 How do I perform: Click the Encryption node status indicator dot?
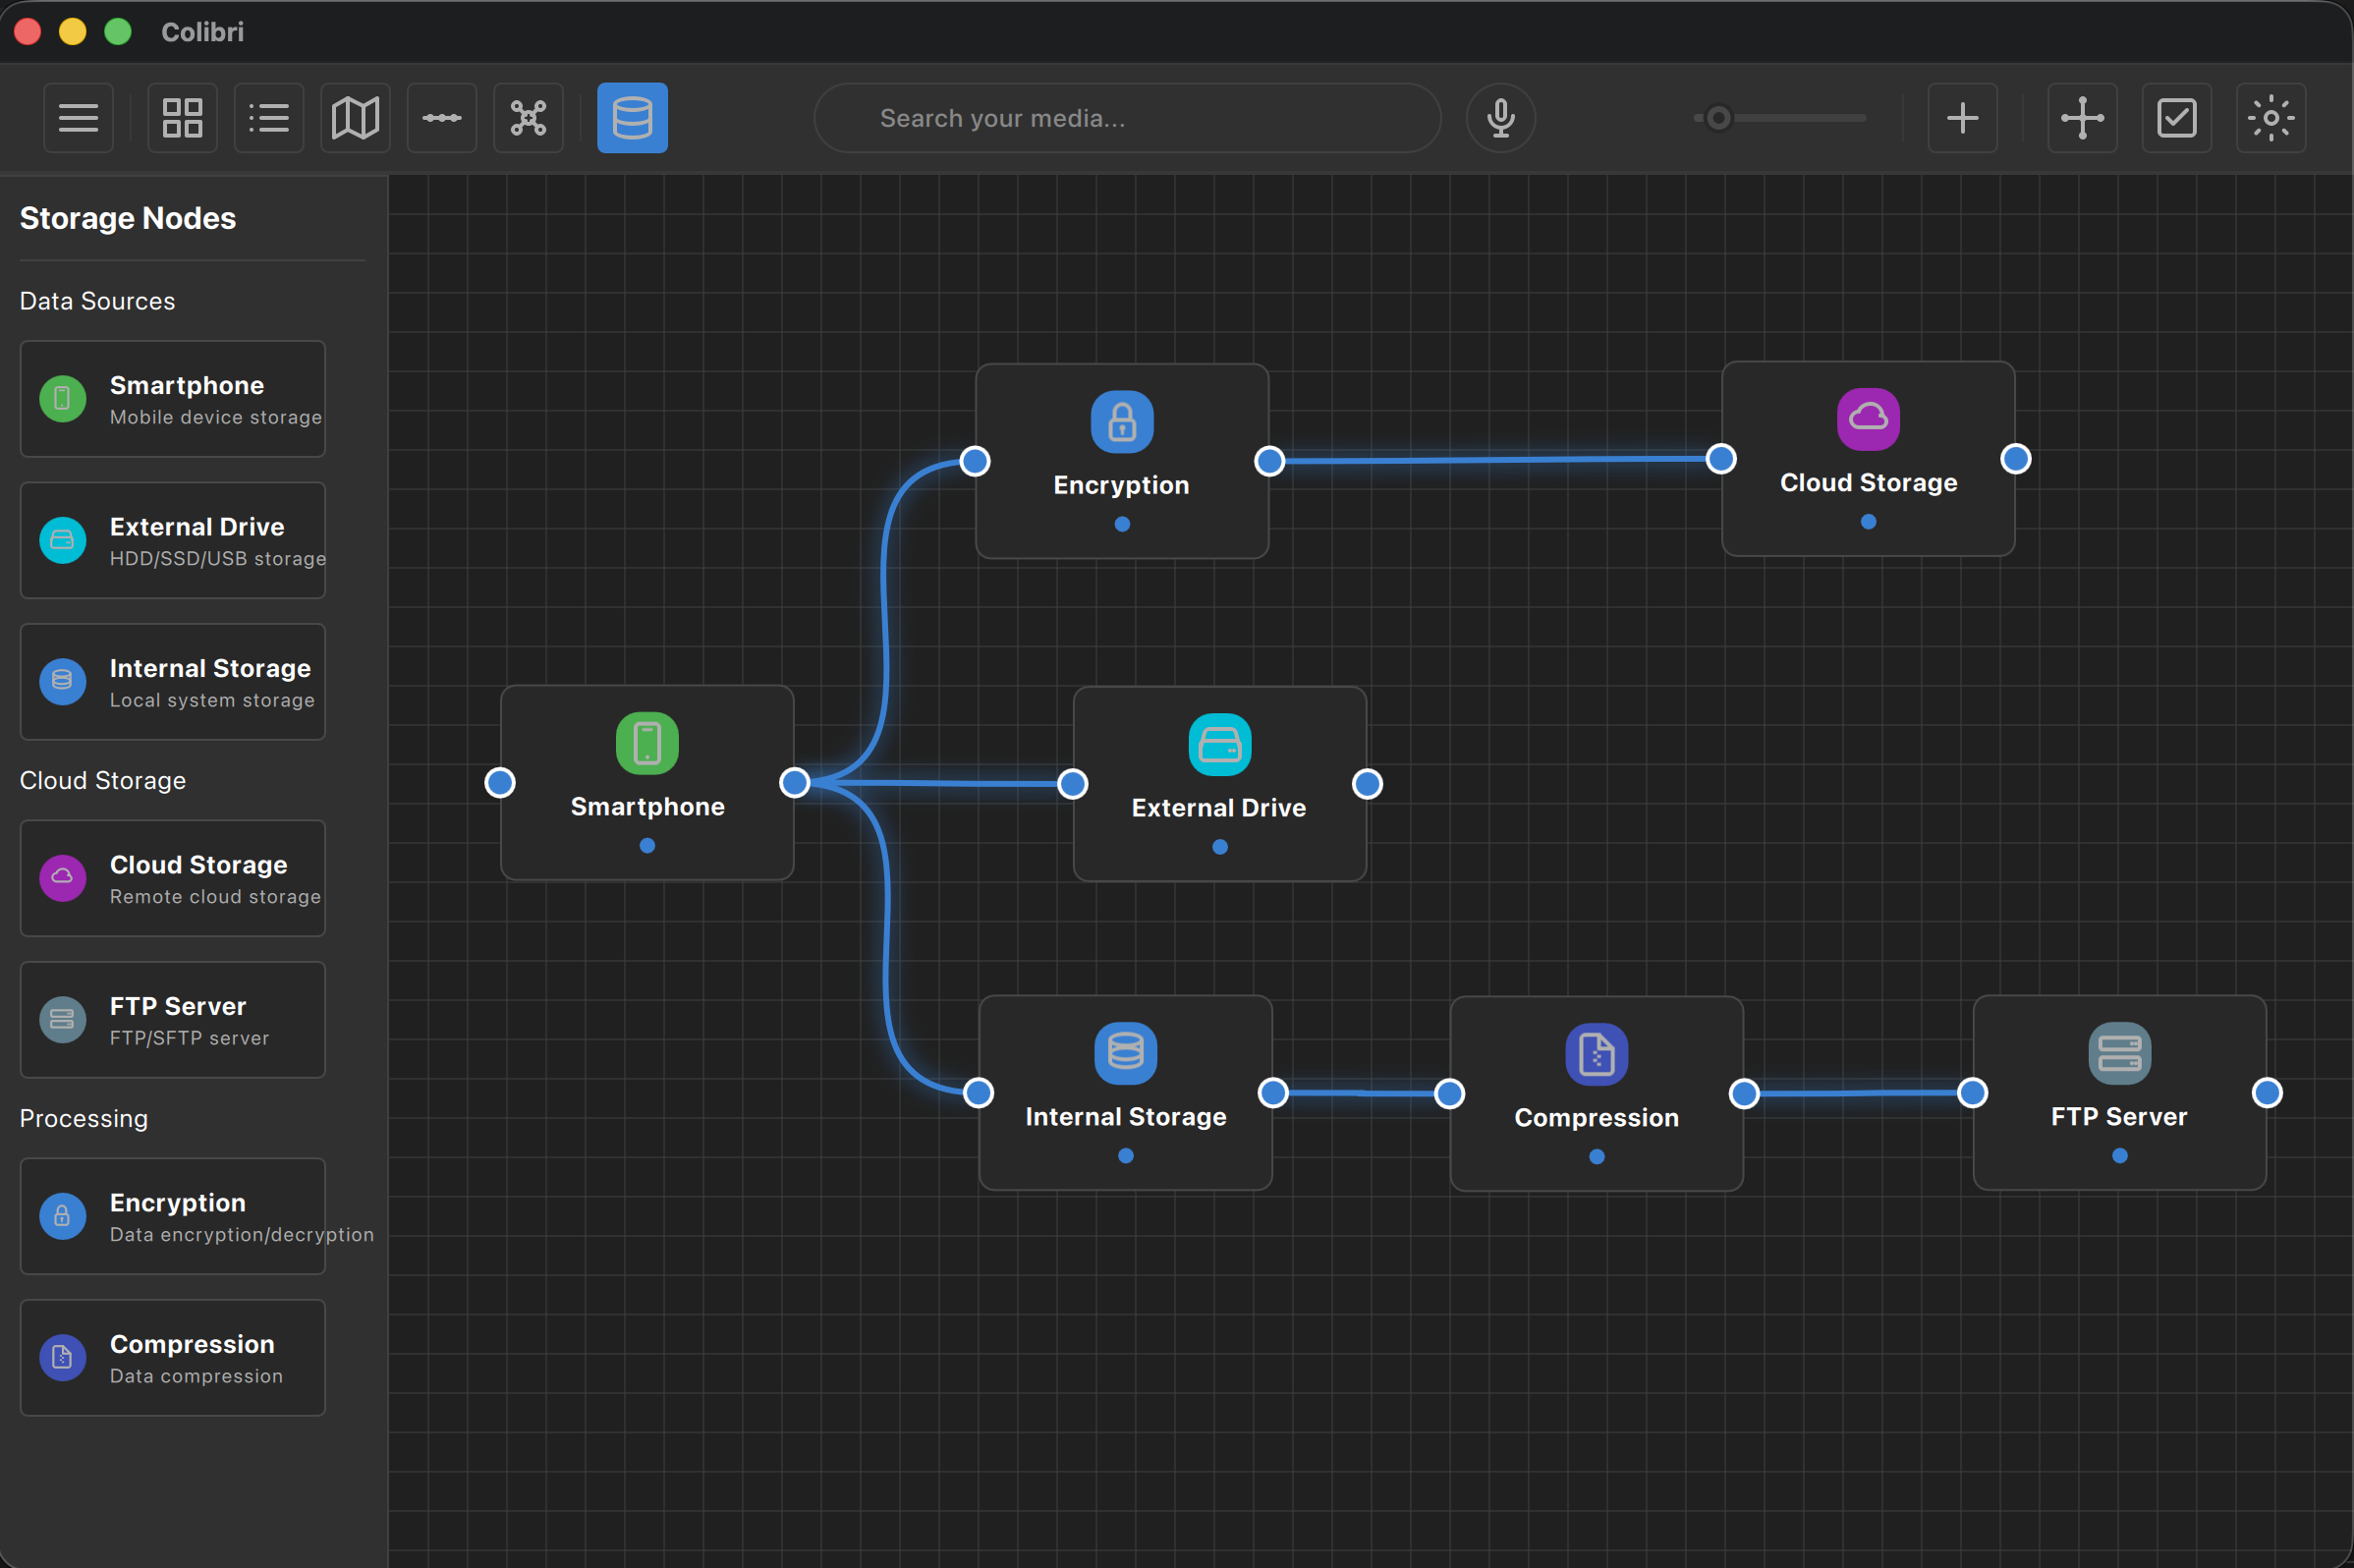point(1121,524)
